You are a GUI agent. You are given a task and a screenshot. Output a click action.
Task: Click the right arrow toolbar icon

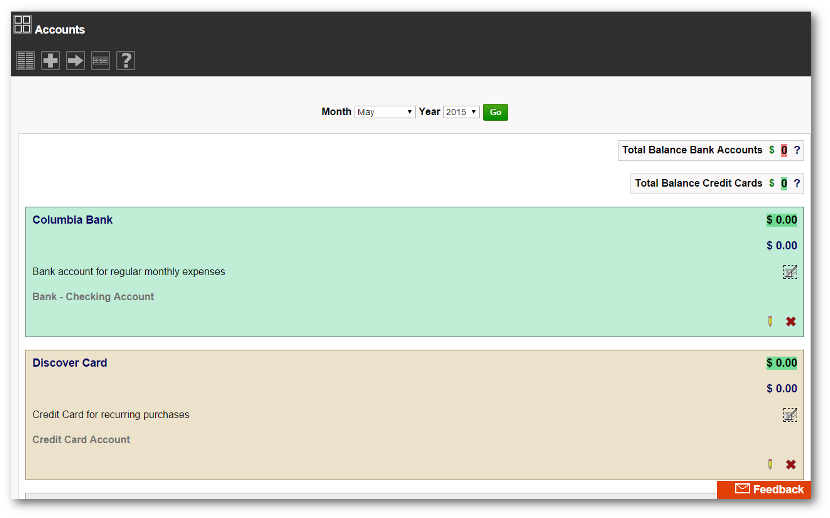tap(75, 61)
